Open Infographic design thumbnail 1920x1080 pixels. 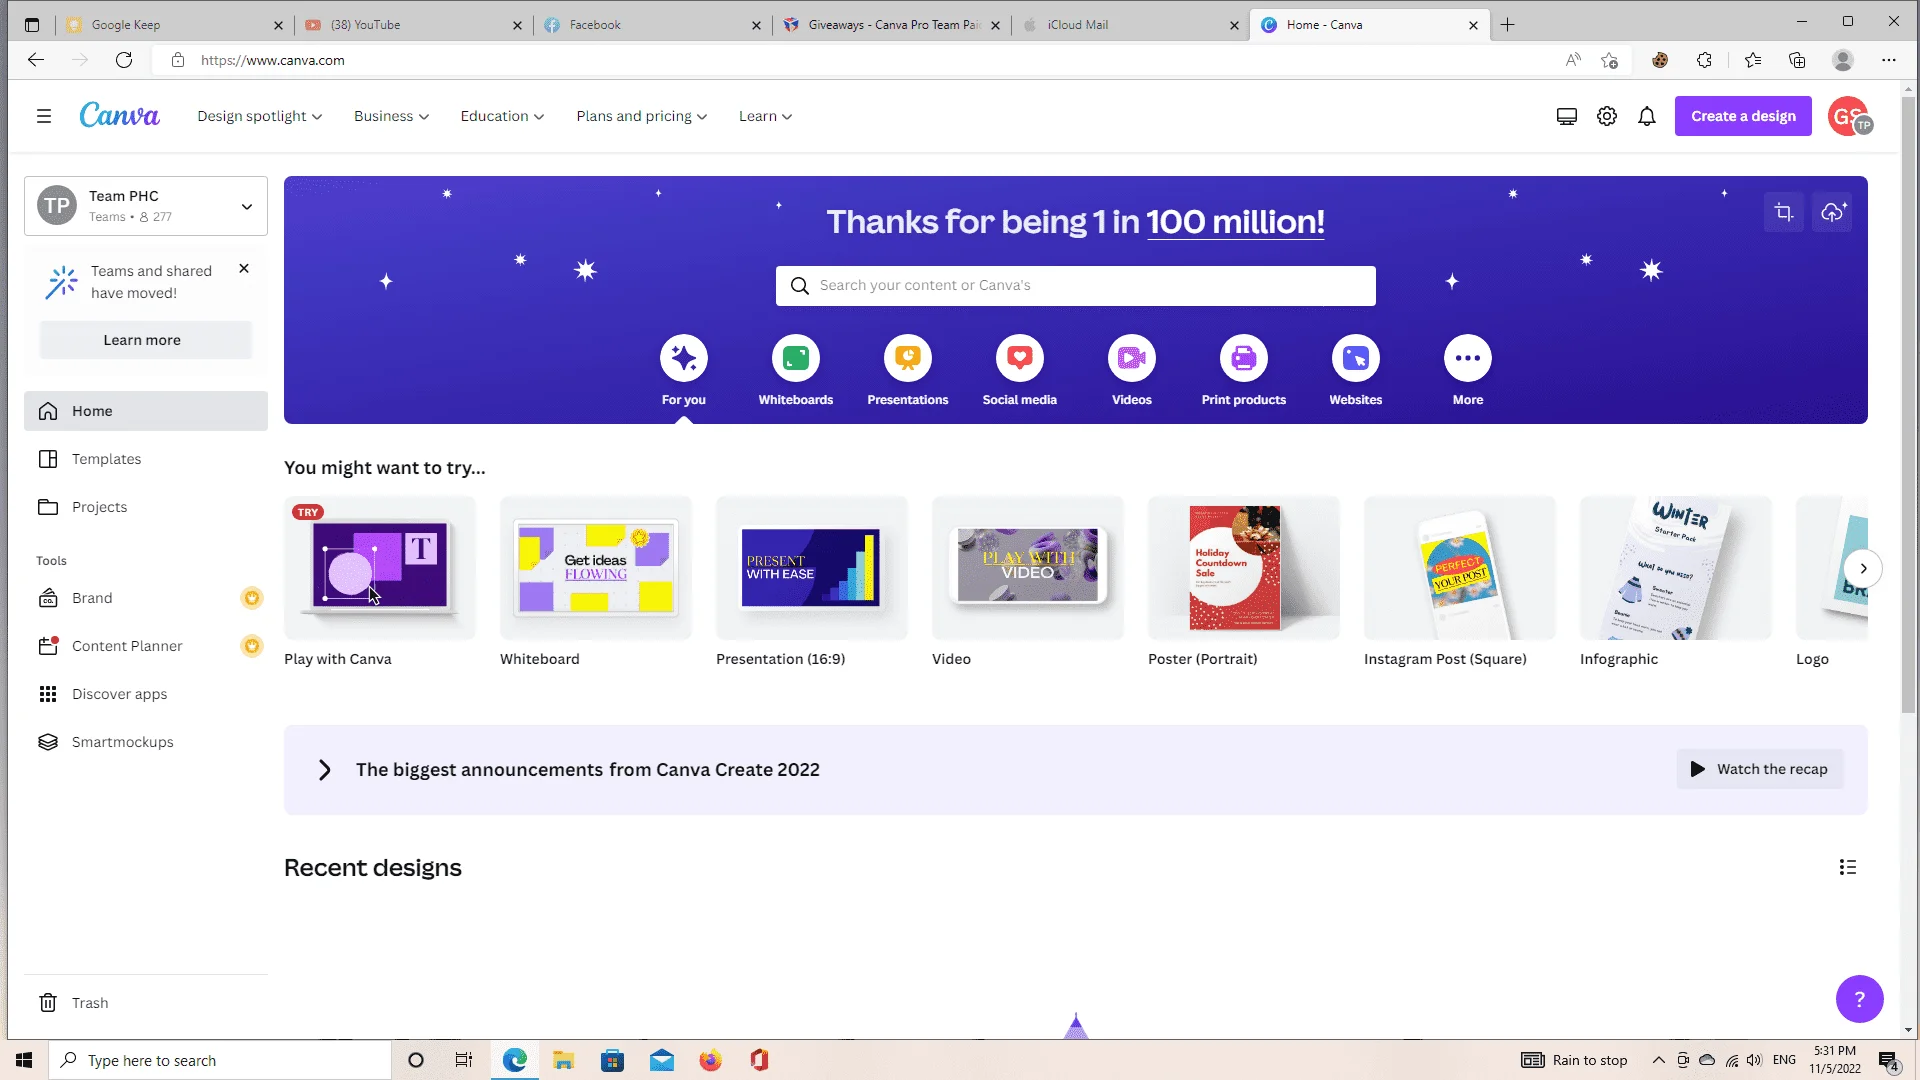(x=1676, y=568)
